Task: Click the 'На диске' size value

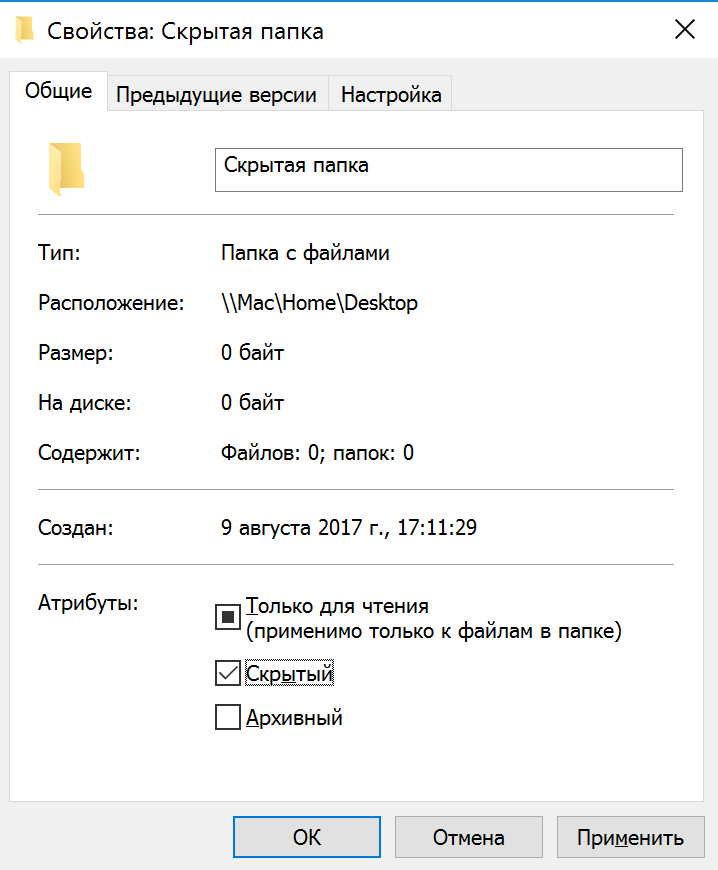Action: point(252,403)
